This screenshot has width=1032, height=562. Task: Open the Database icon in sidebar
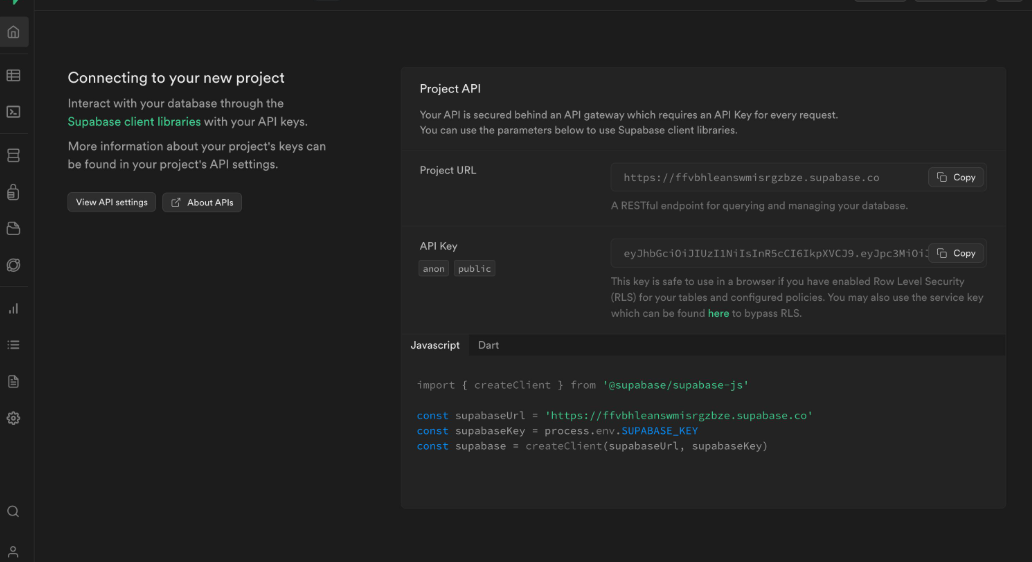pyautogui.click(x=13, y=156)
